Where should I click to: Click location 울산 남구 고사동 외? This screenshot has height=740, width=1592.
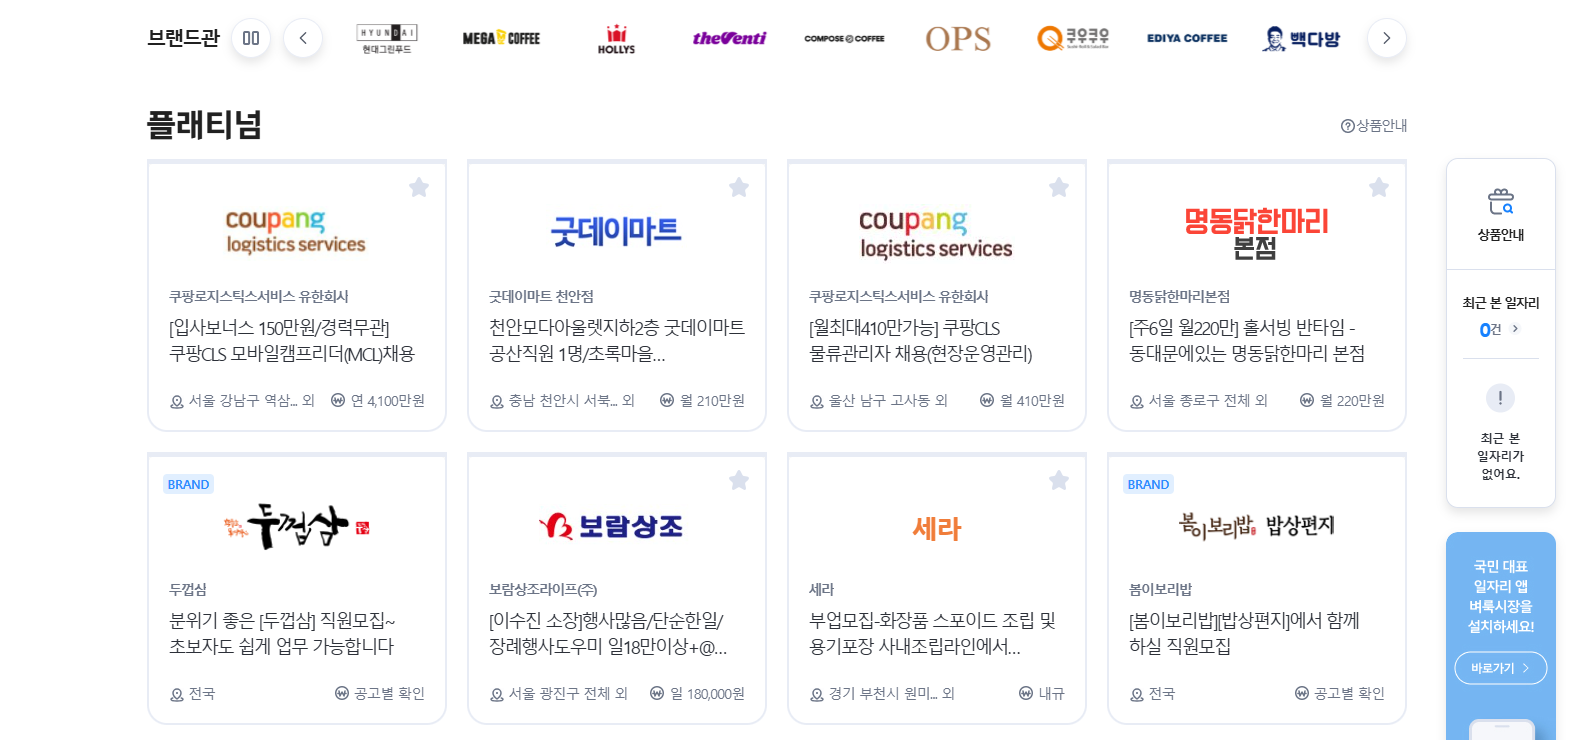click(x=879, y=401)
